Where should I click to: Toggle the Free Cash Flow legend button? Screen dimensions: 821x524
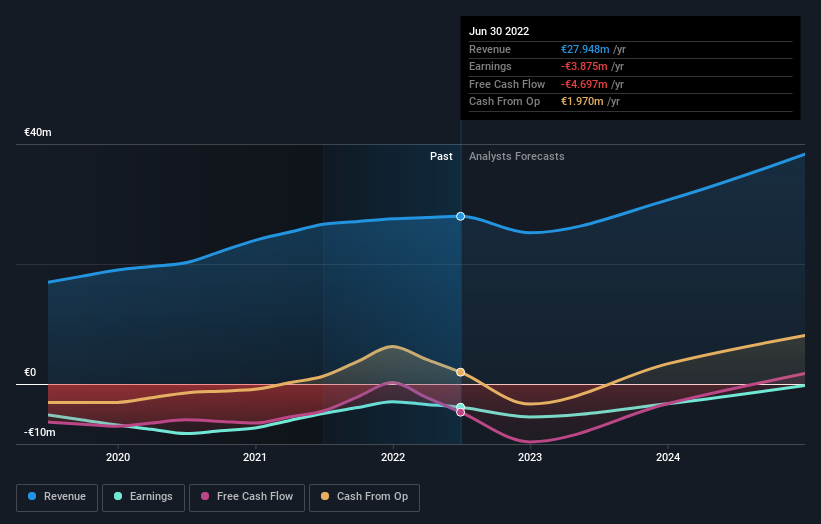pyautogui.click(x=247, y=497)
